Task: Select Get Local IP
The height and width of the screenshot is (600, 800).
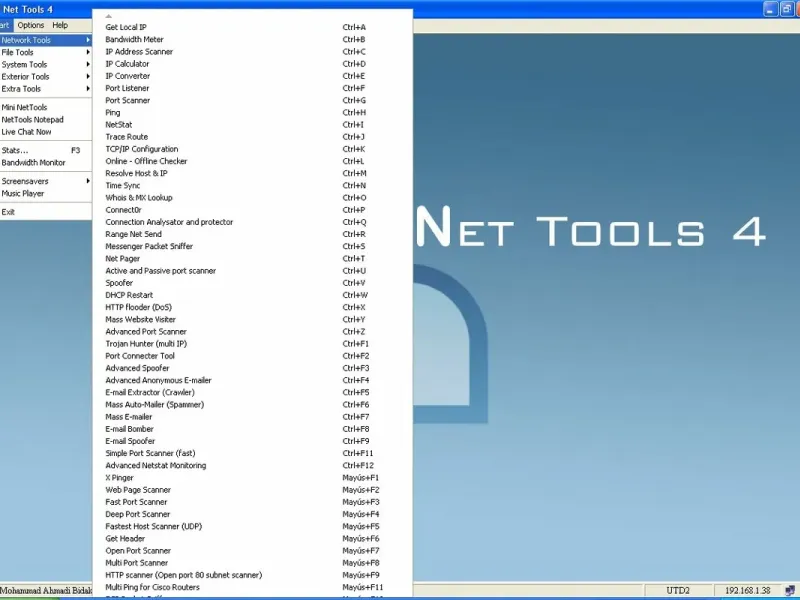Action: 252,27
